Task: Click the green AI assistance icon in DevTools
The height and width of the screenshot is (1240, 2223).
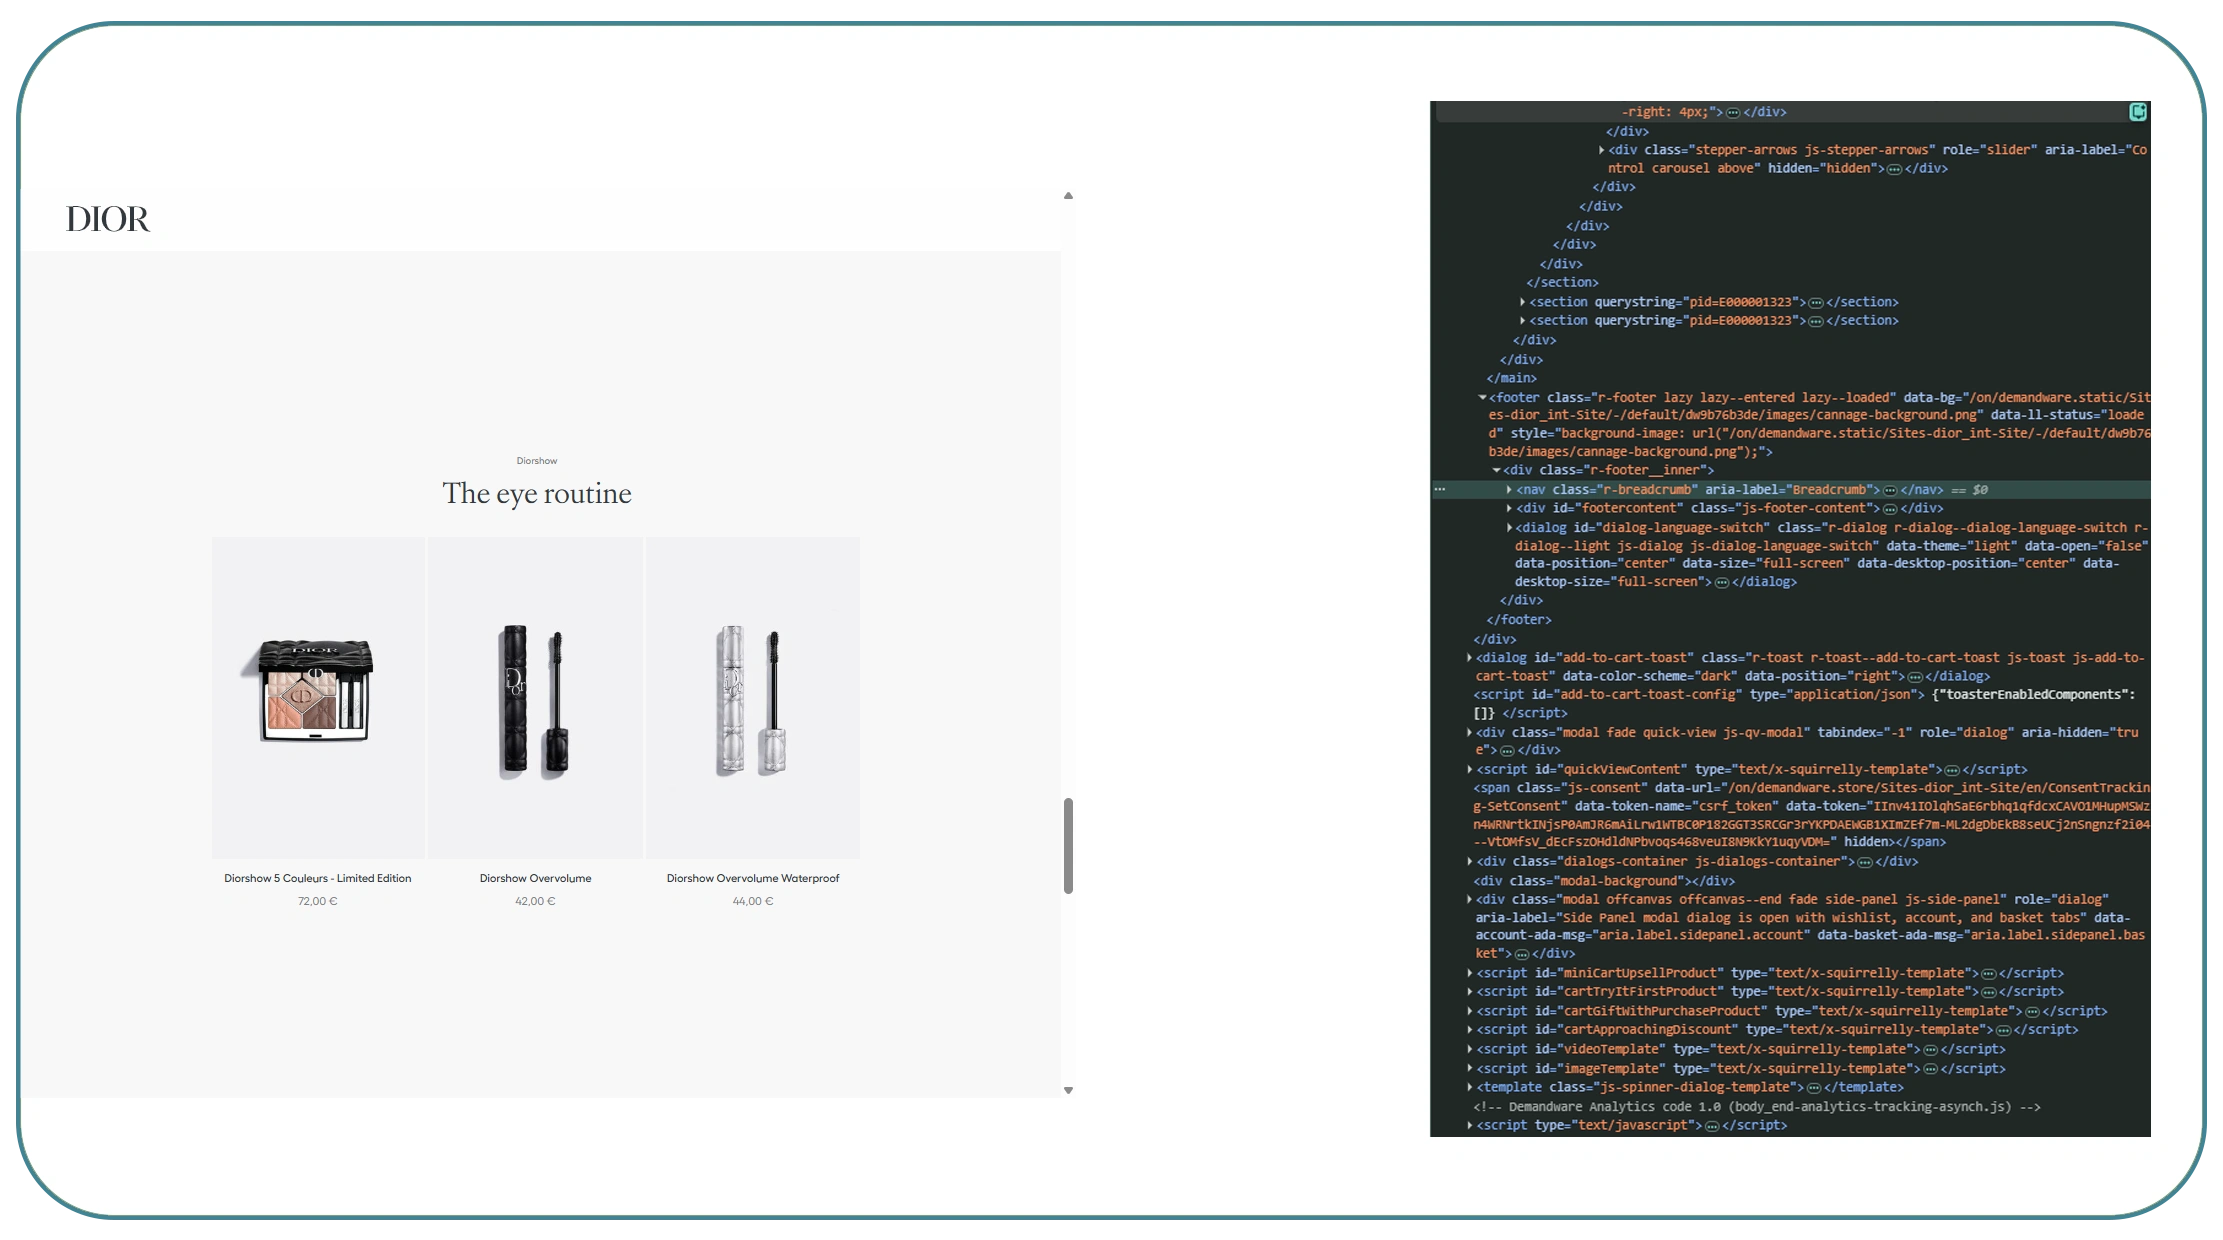Action: point(2138,112)
